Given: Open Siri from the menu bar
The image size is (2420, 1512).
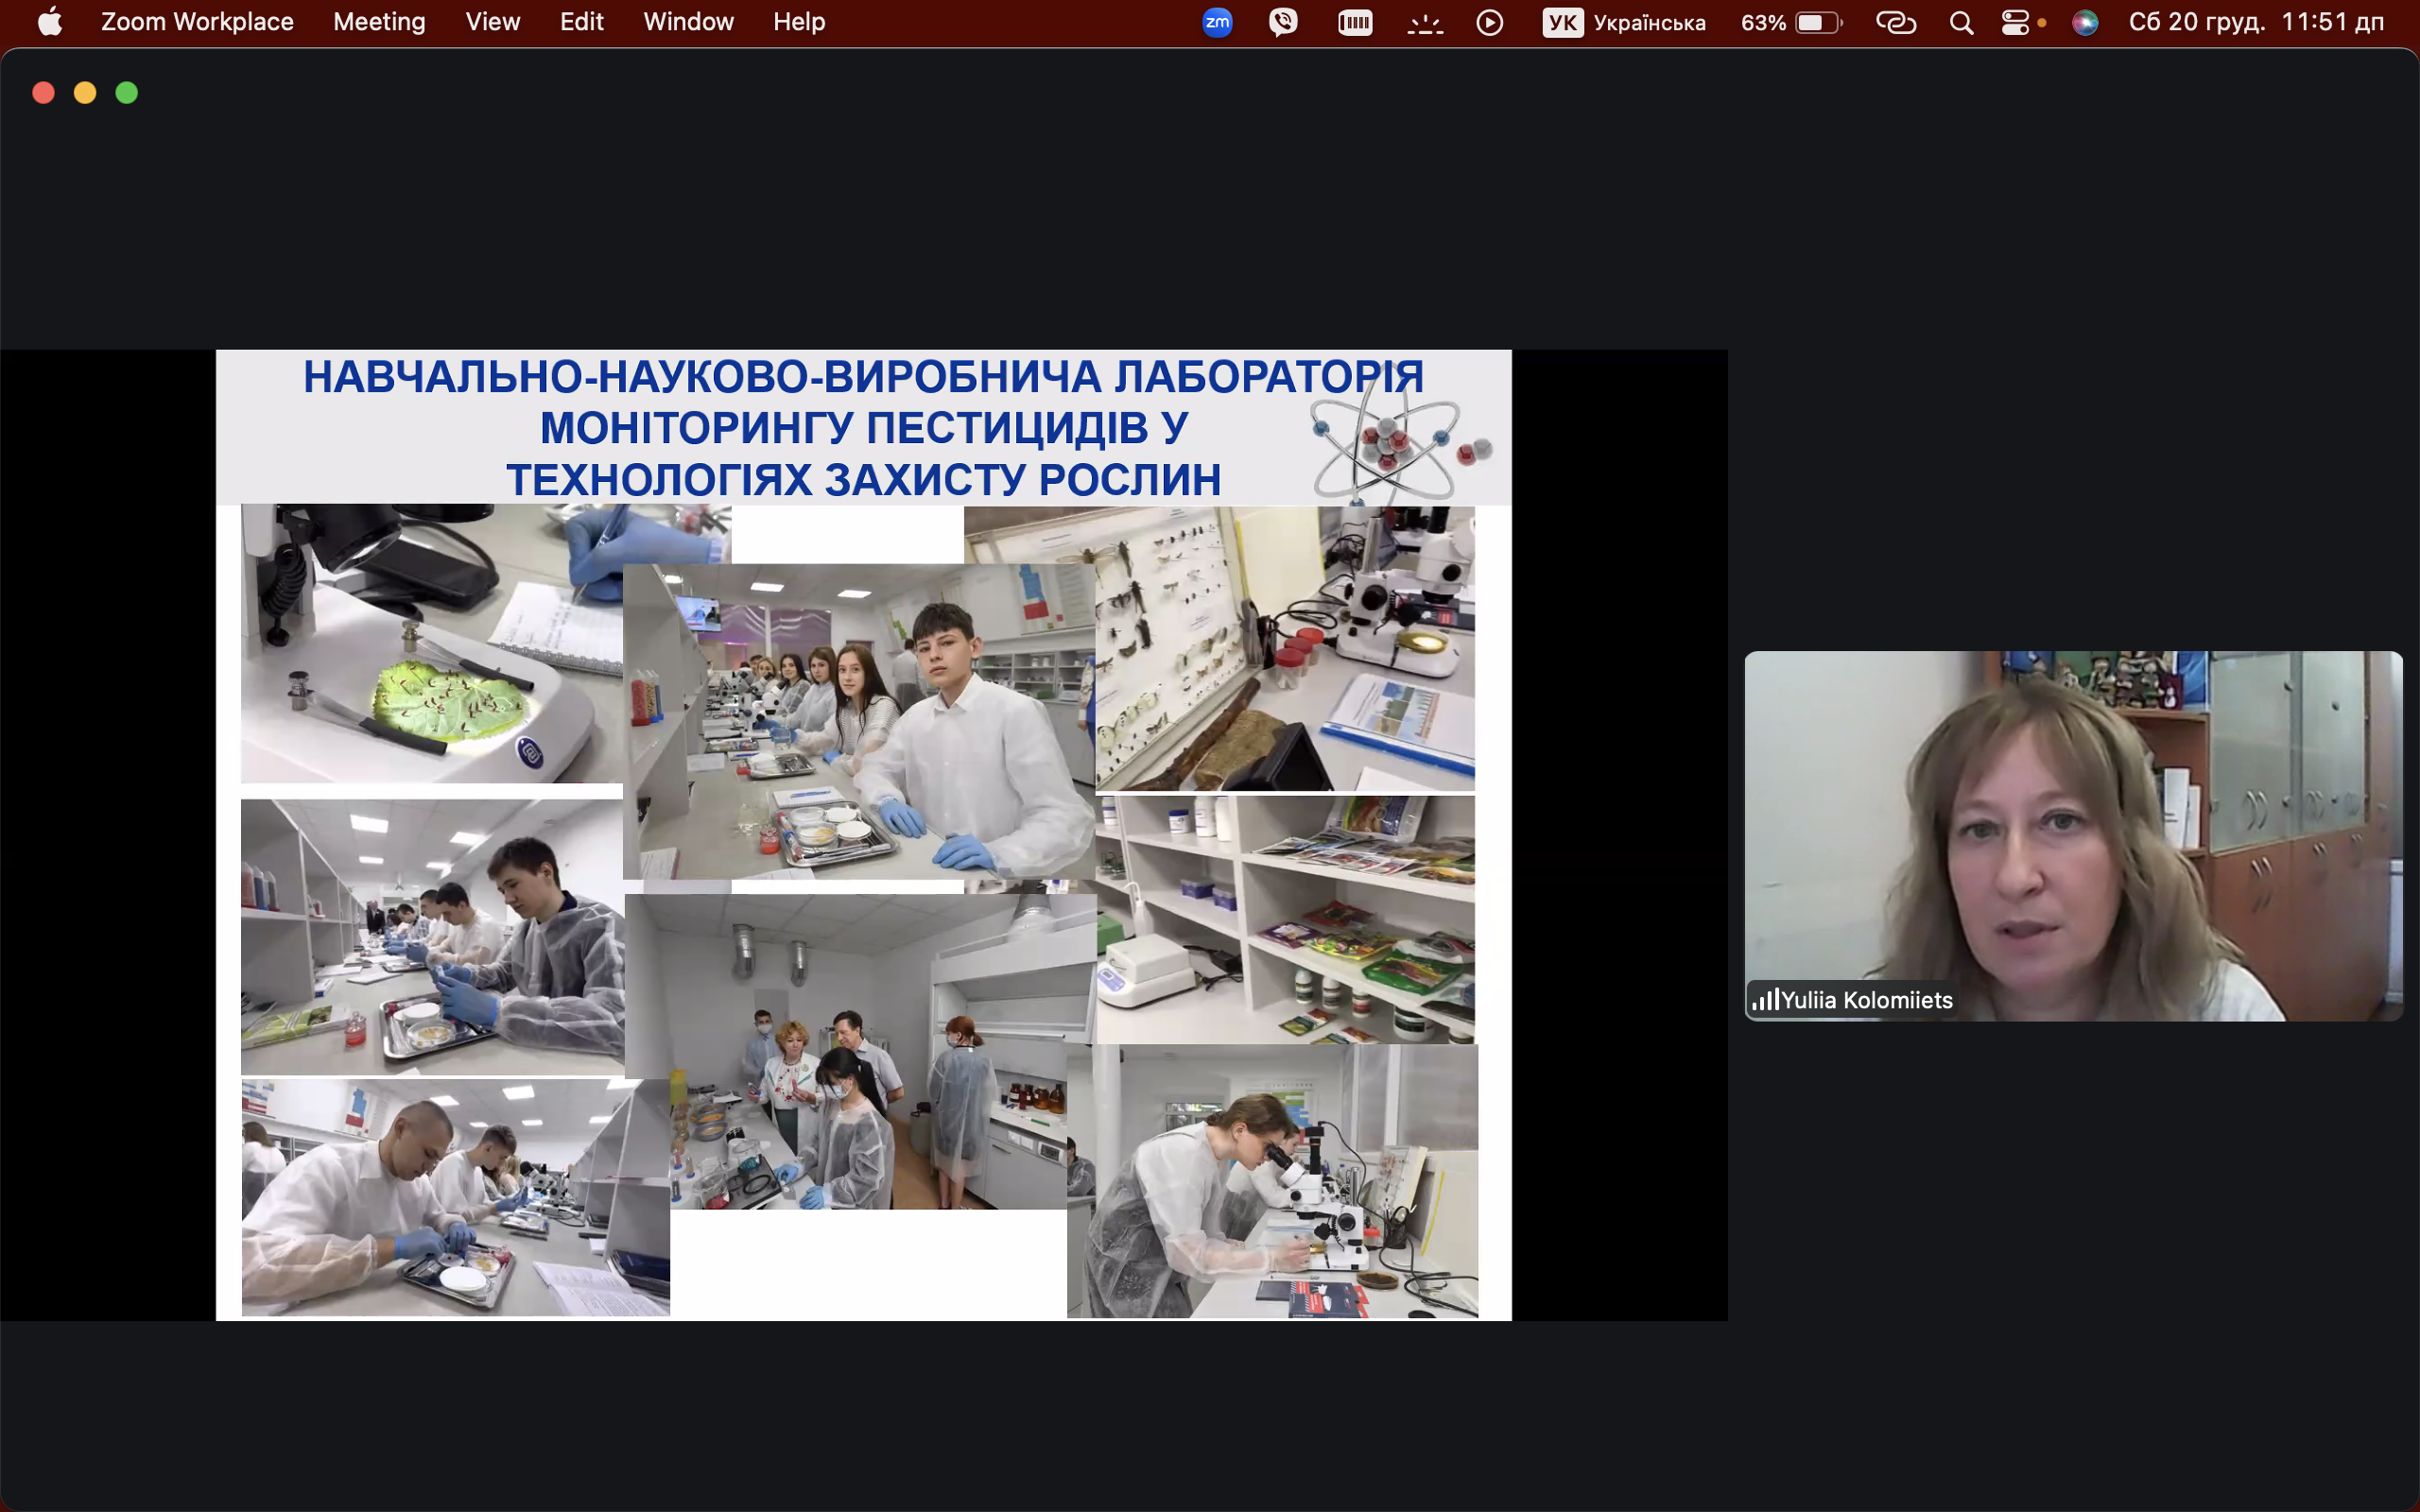Looking at the screenshot, I should 2085,22.
